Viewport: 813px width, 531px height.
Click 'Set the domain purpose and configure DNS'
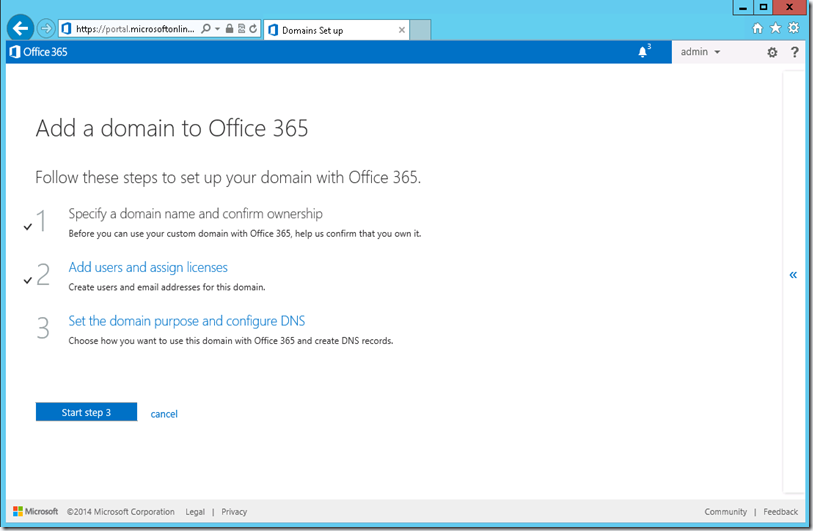[x=187, y=321]
